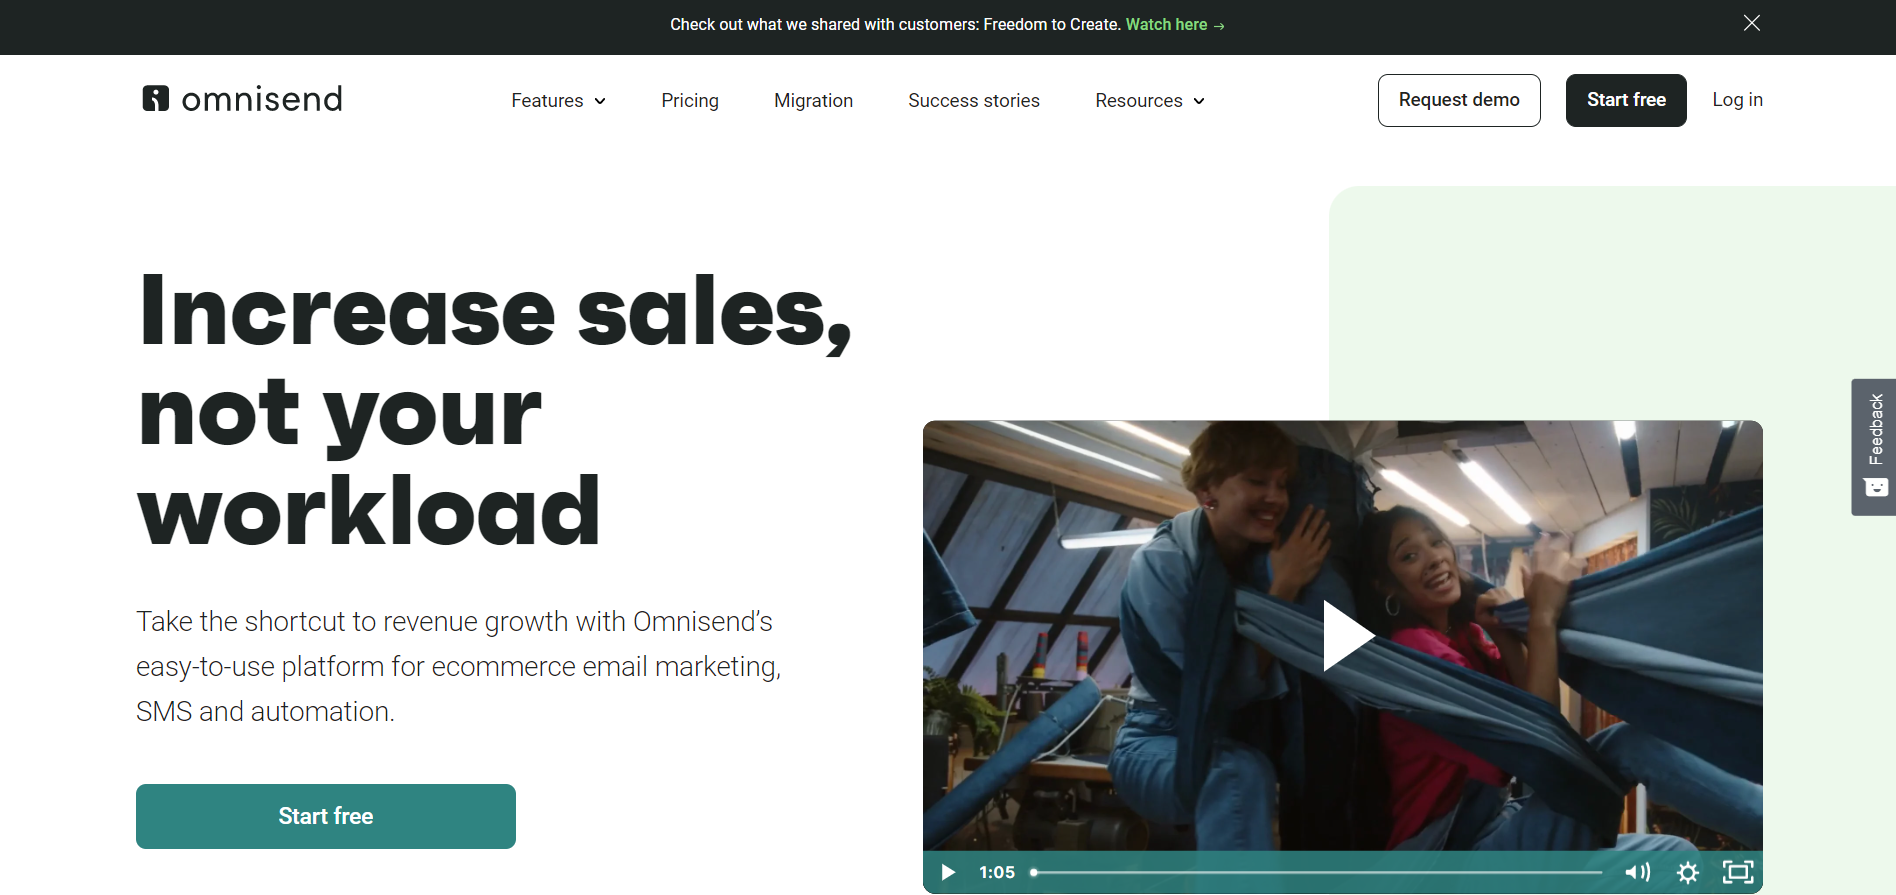Open video settings gear
The width and height of the screenshot is (1896, 895).
click(1688, 872)
